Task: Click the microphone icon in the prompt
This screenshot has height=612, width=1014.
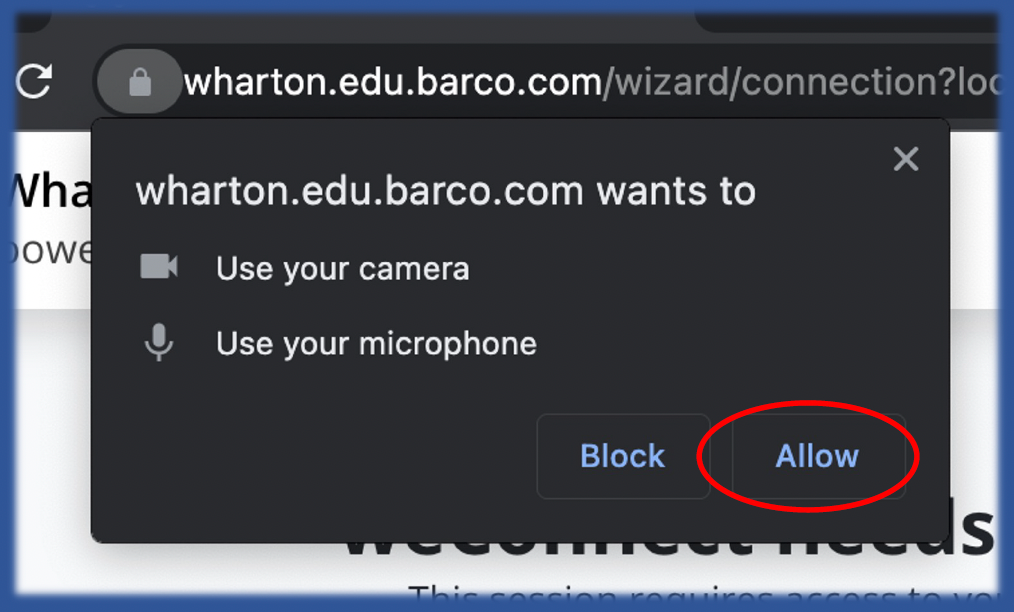Action: [x=159, y=342]
